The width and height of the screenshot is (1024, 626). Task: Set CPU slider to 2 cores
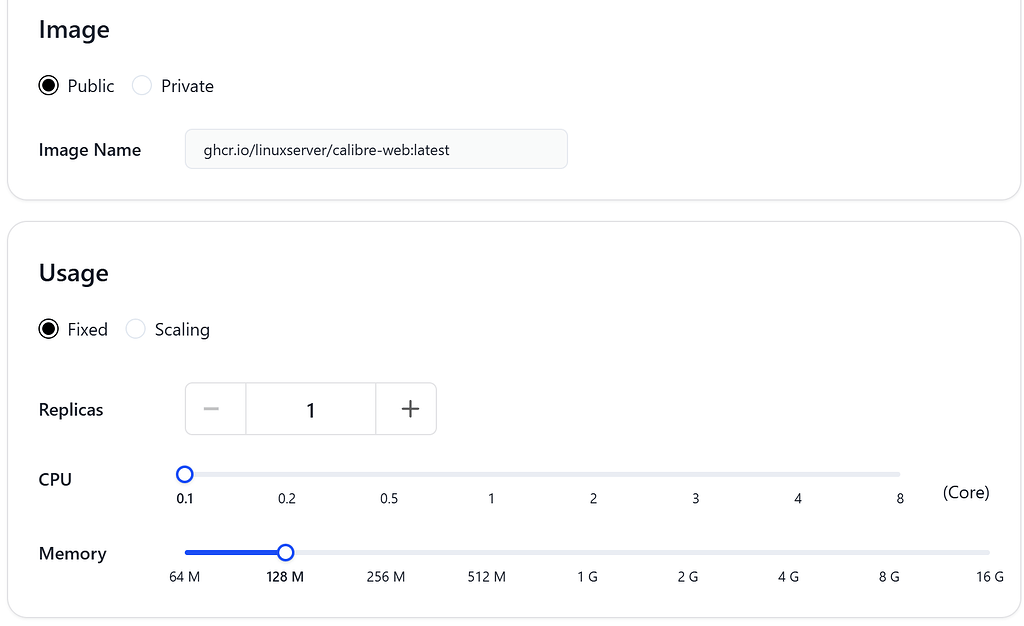point(594,475)
